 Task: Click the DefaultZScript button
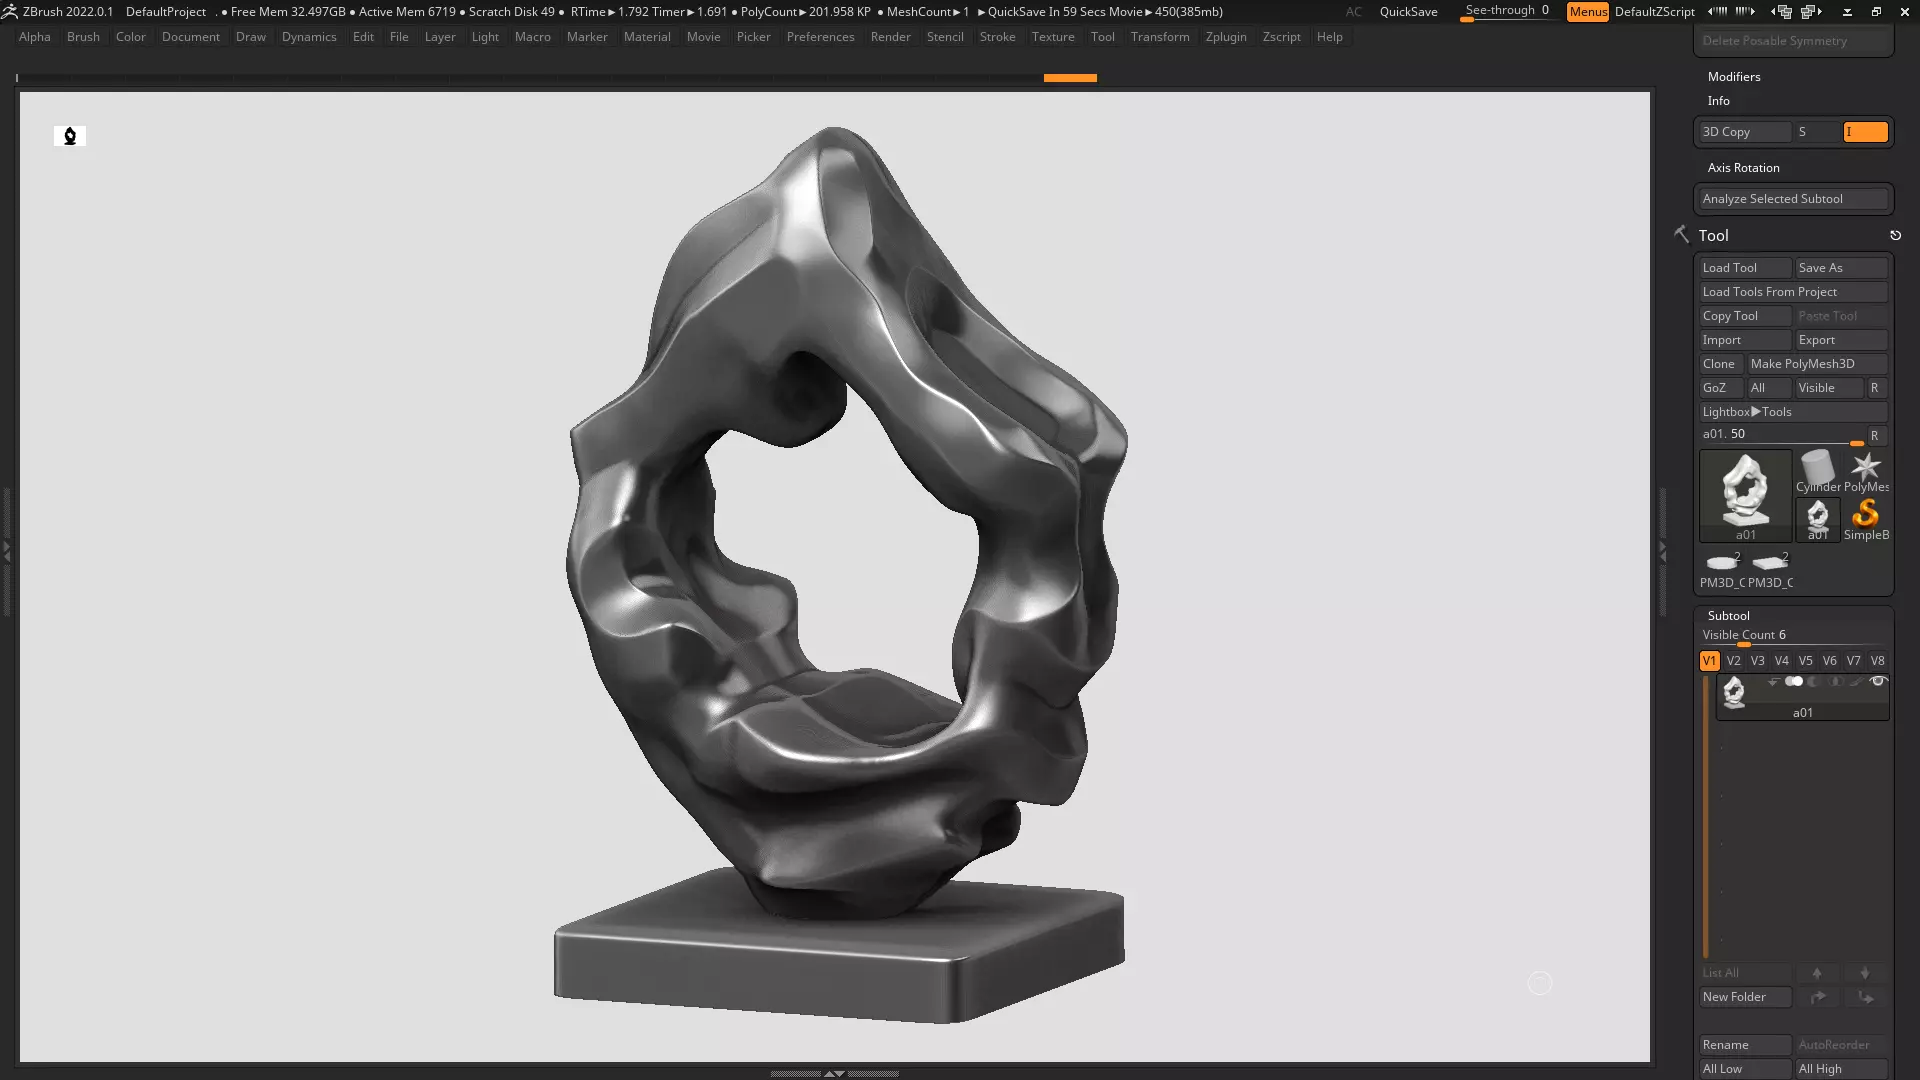pyautogui.click(x=1654, y=12)
